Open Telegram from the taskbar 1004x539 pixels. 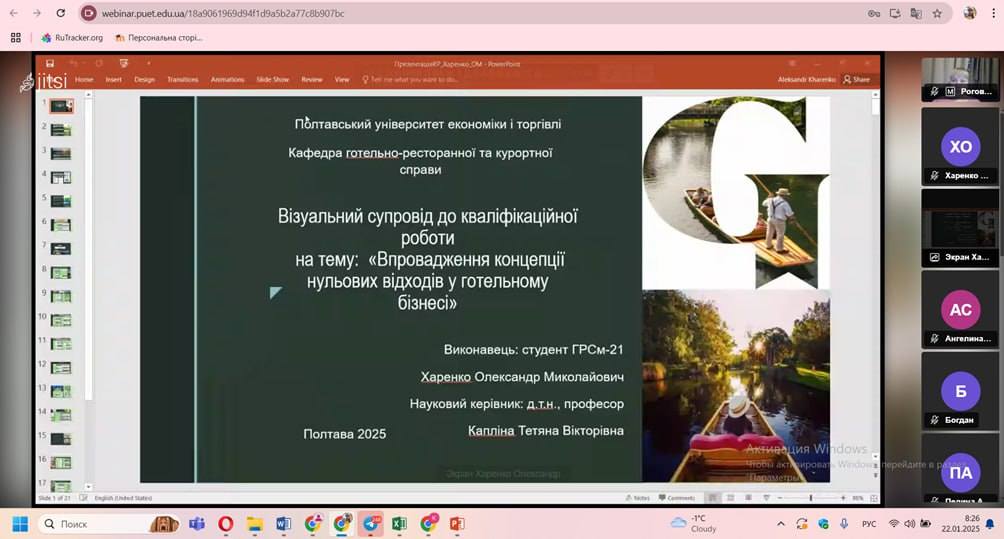[x=371, y=523]
